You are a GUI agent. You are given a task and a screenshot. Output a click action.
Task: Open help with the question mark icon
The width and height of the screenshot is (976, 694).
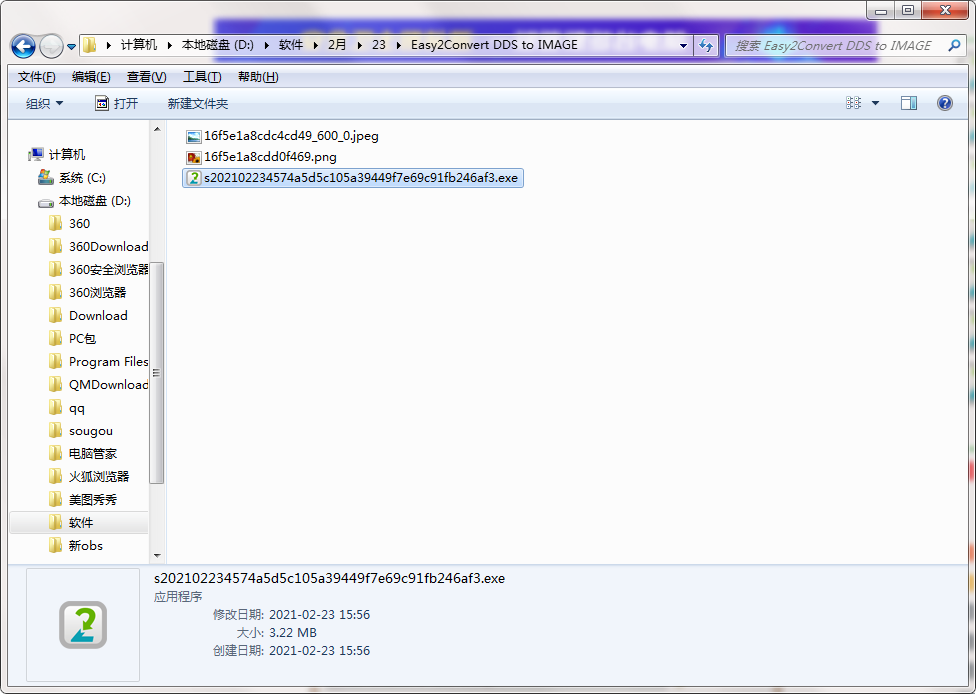pyautogui.click(x=944, y=103)
